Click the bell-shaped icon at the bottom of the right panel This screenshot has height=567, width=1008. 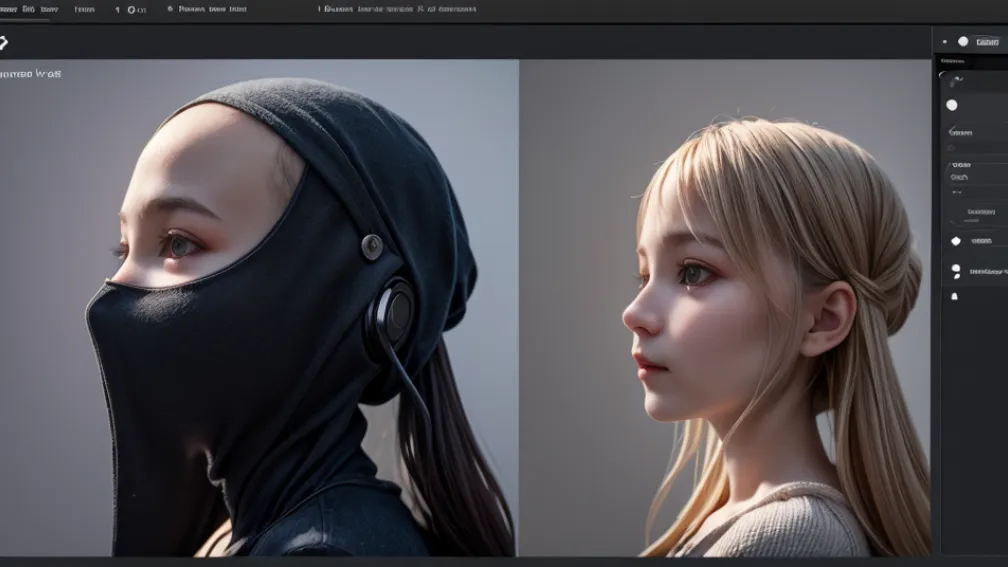point(955,296)
